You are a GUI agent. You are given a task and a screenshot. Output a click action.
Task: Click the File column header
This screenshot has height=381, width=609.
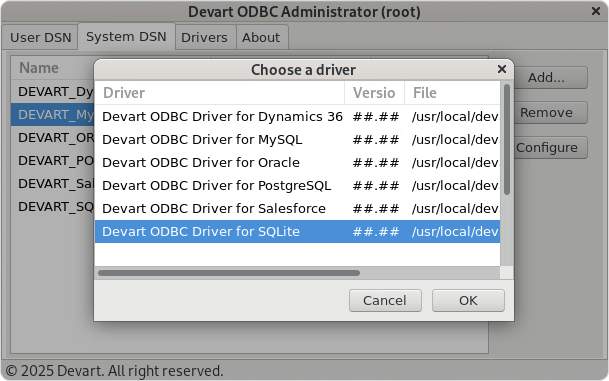[452, 93]
